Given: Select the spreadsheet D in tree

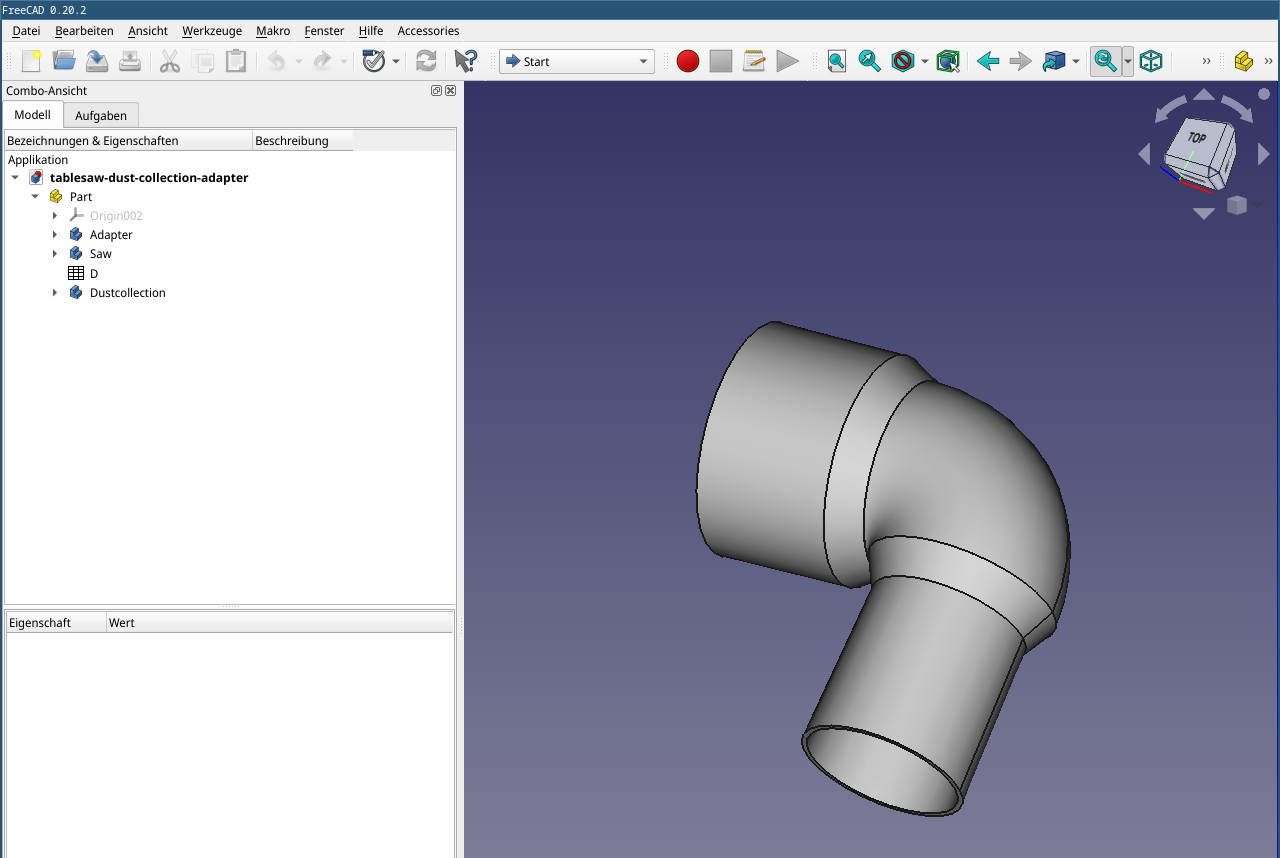Looking at the screenshot, I should click(93, 274).
